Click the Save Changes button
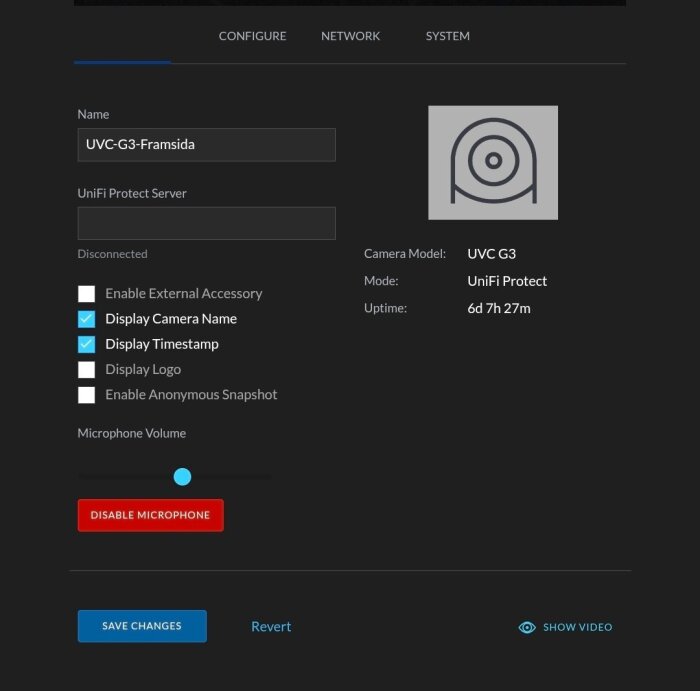Screen dimensions: 700x691 tap(142, 626)
